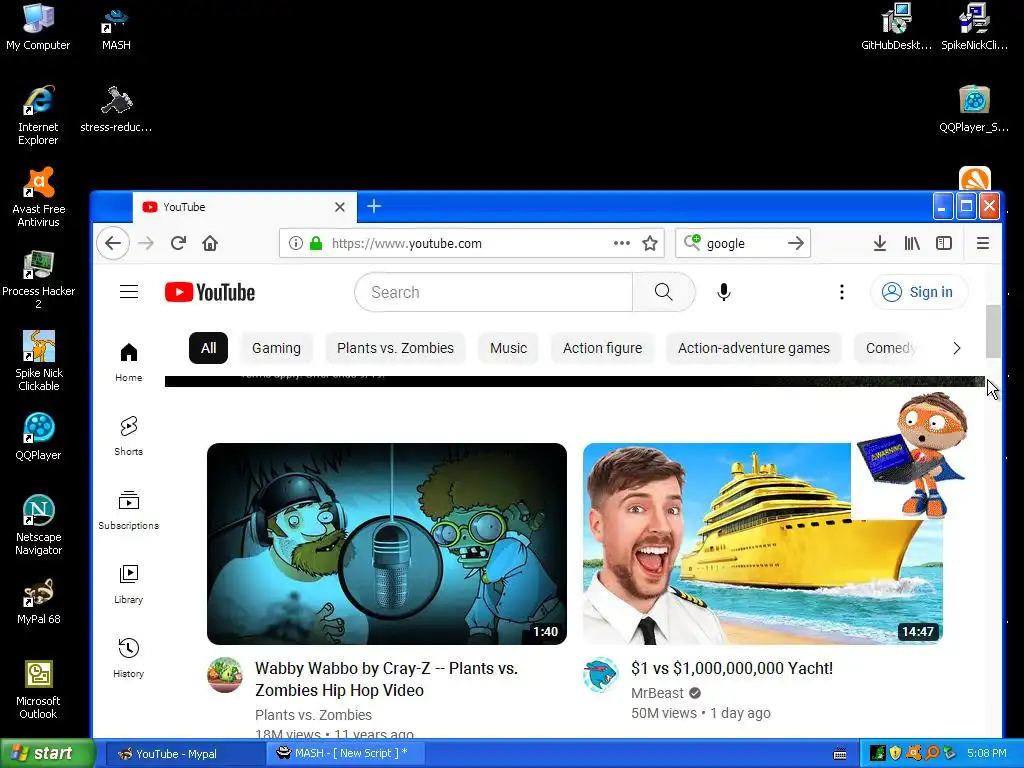Go back with the browser back arrow
Image resolution: width=1024 pixels, height=768 pixels.
tap(113, 244)
